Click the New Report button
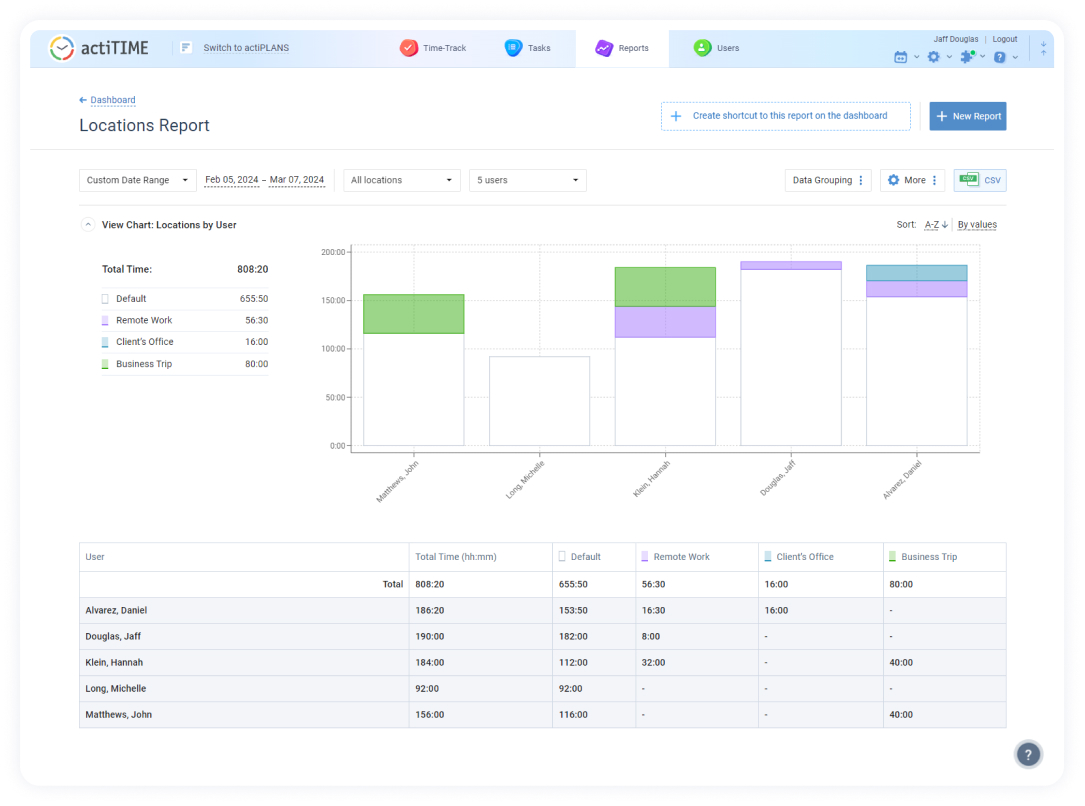Viewport: 1085px width, 806px height. [967, 116]
